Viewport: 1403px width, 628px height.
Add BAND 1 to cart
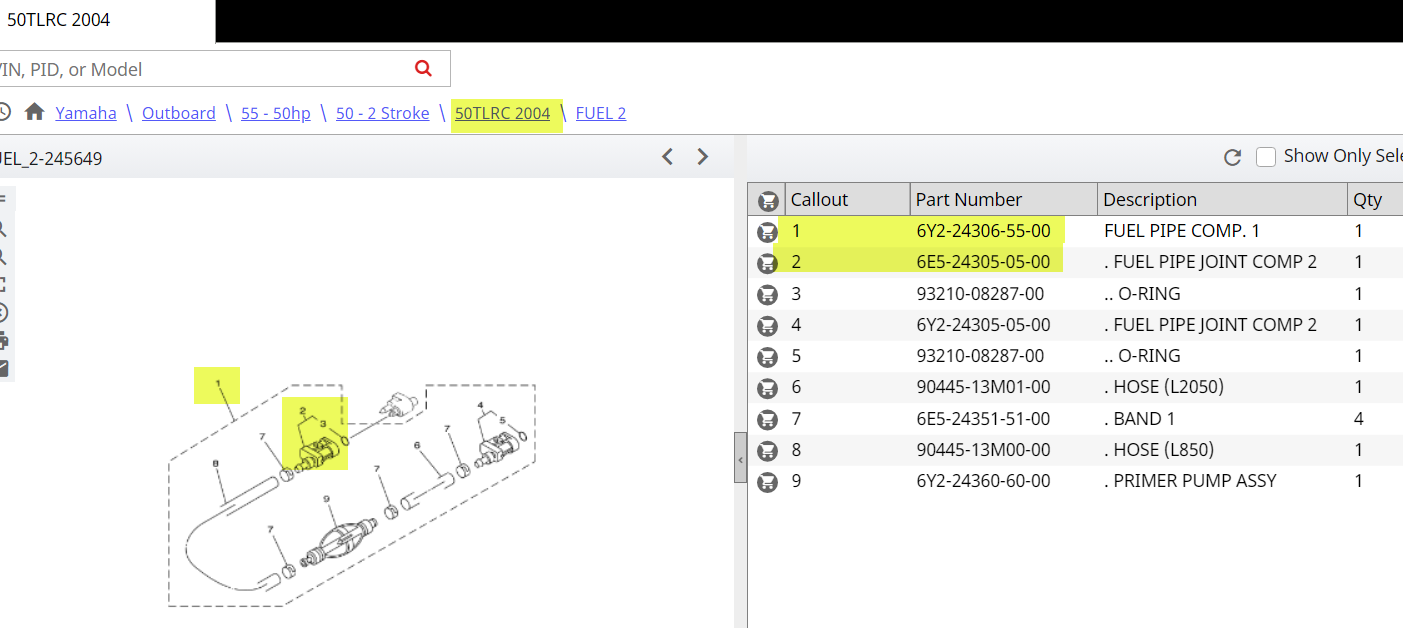767,419
